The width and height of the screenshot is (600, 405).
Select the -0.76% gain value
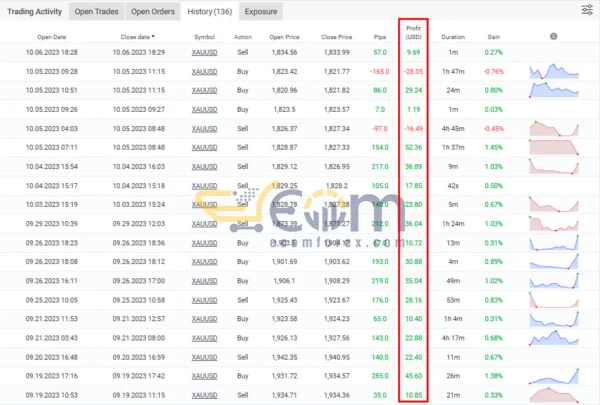point(494,72)
